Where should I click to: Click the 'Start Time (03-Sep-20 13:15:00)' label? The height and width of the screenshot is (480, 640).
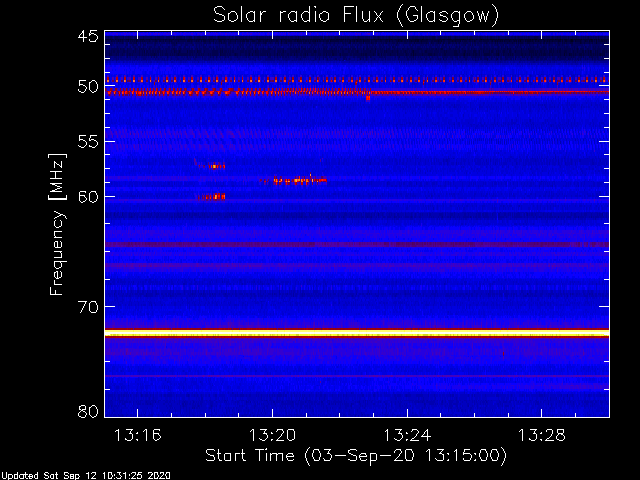pyautogui.click(x=356, y=455)
